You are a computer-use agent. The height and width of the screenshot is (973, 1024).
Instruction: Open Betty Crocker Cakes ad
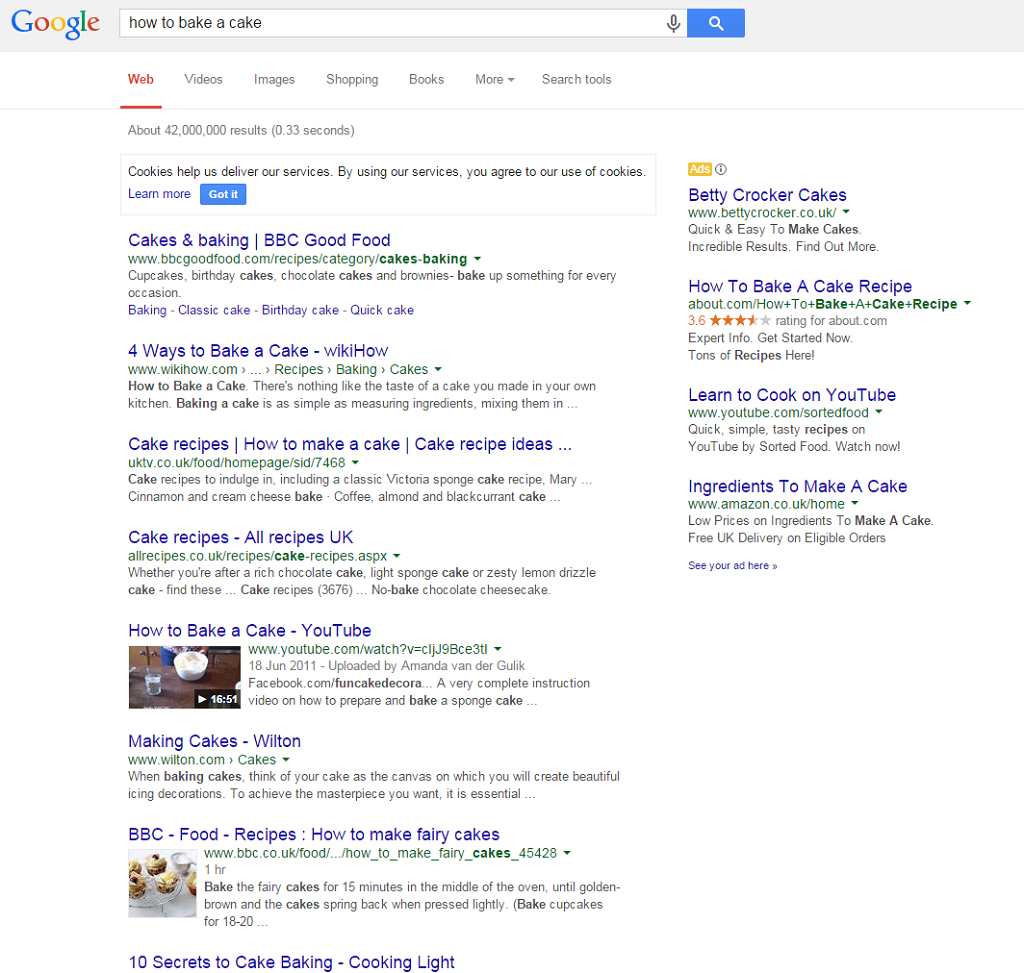(767, 195)
